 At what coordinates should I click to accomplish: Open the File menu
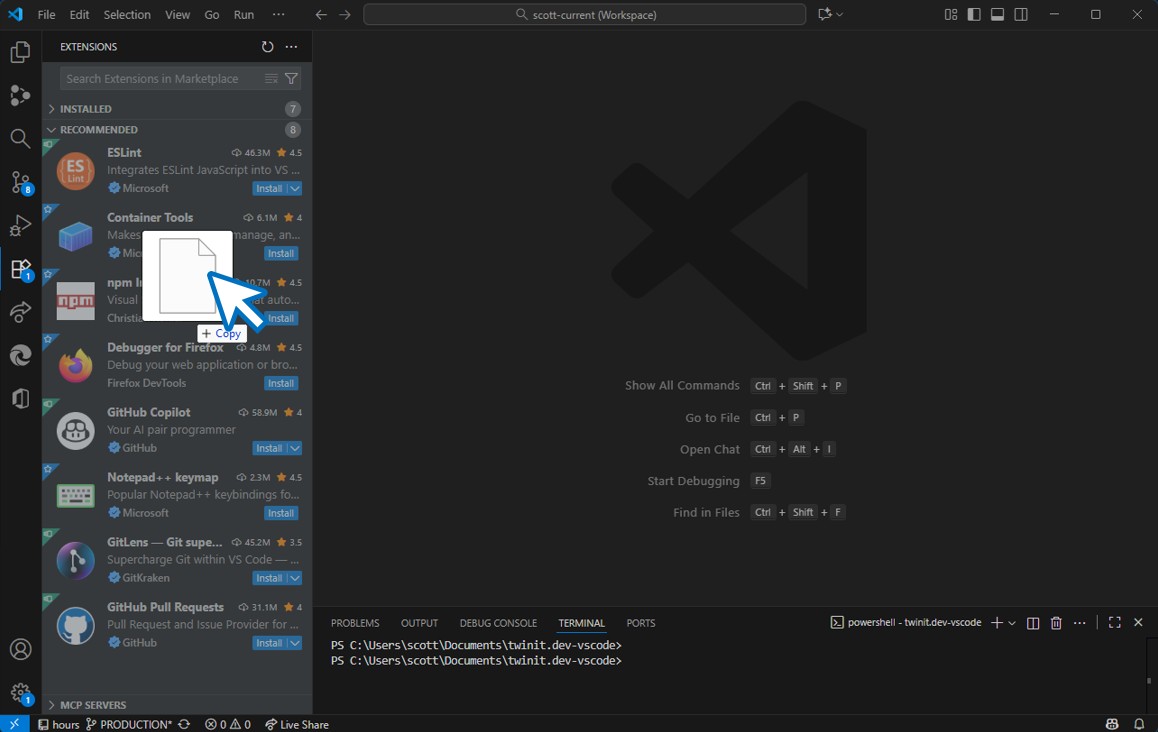(x=46, y=14)
